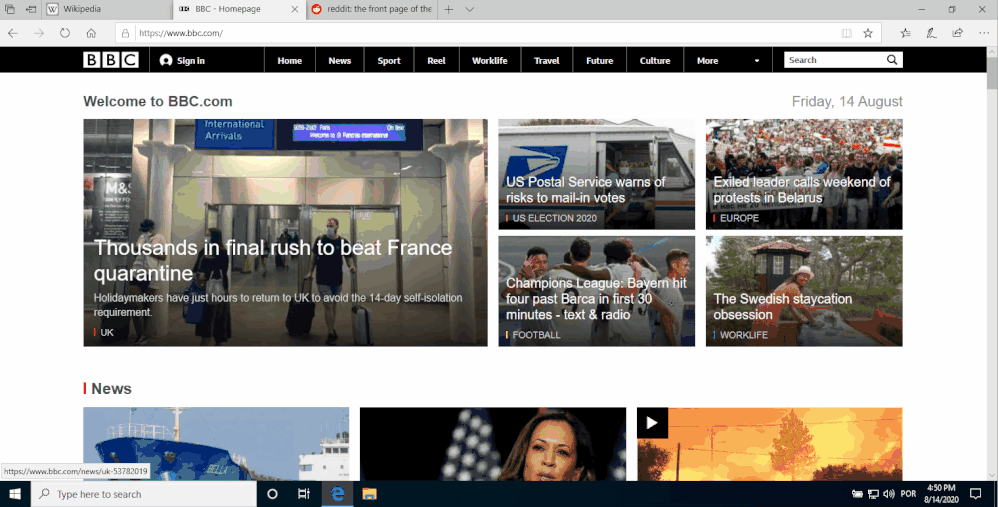Open the EUROPE section tag

tap(739, 218)
